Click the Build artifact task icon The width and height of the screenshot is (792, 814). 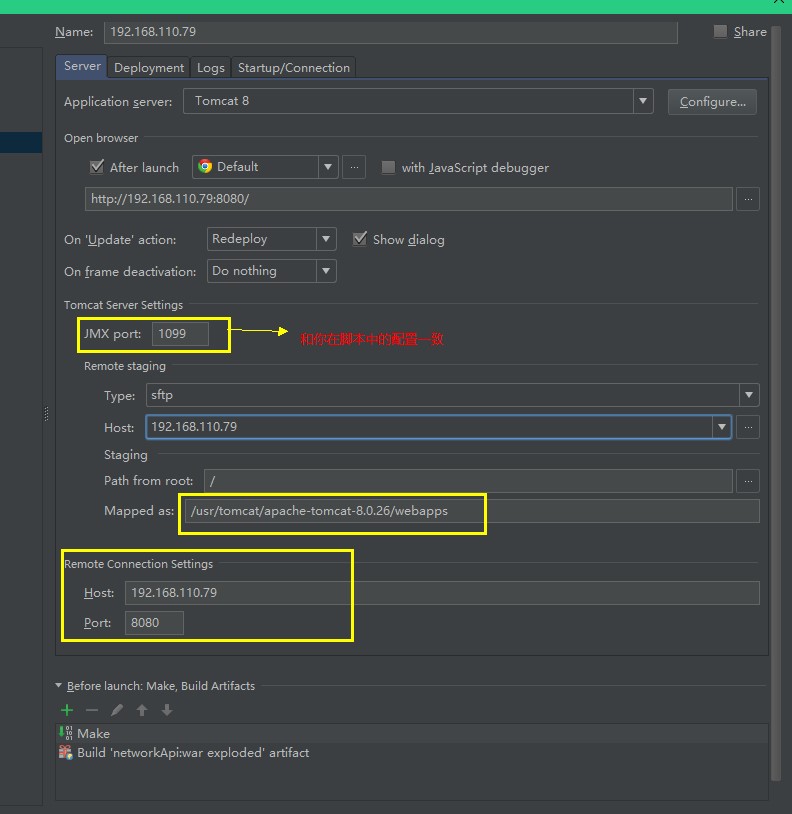65,752
